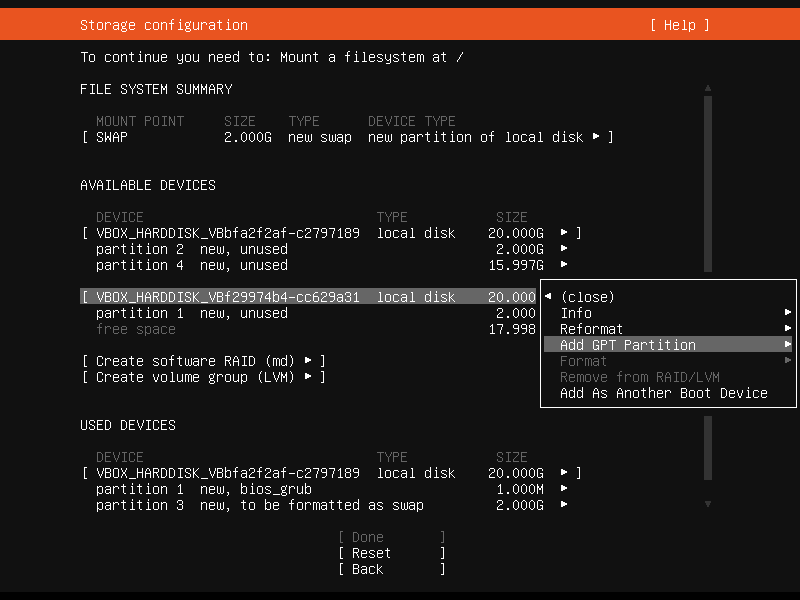The image size is (800, 600).
Task: Expand arrow for partition 4 (15.997G)
Action: click(x=564, y=264)
